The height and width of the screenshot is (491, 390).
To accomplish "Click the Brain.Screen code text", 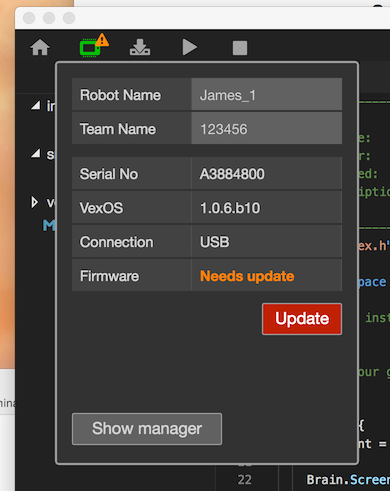I will [348, 480].
